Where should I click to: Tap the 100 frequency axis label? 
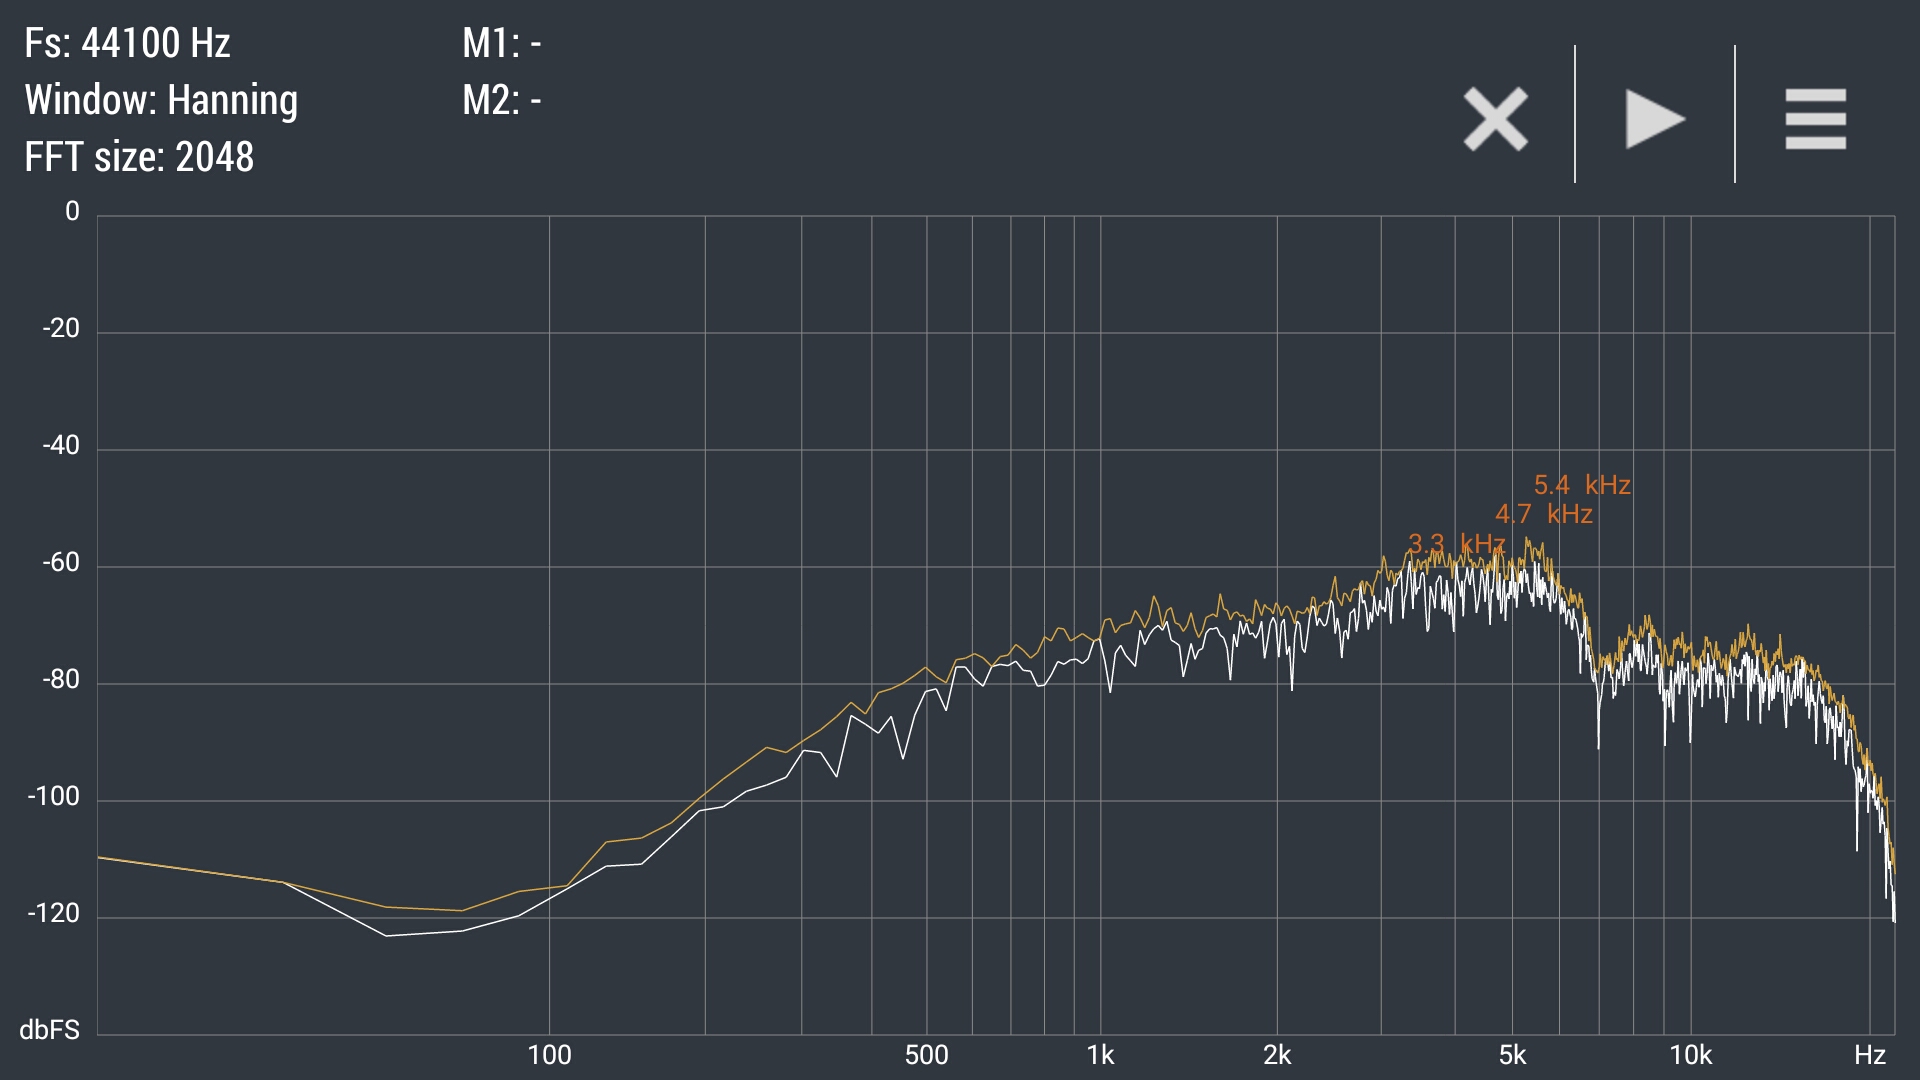pyautogui.click(x=549, y=1055)
